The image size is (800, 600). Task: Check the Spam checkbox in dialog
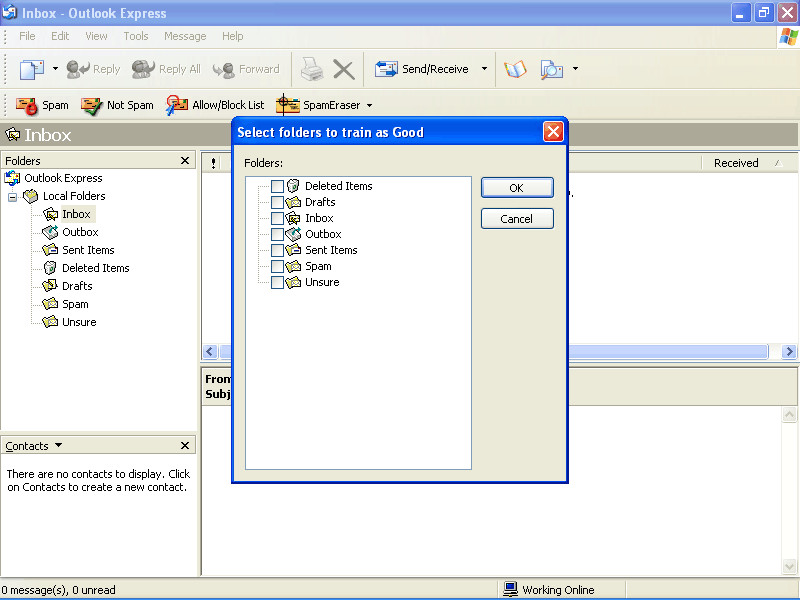click(x=277, y=266)
